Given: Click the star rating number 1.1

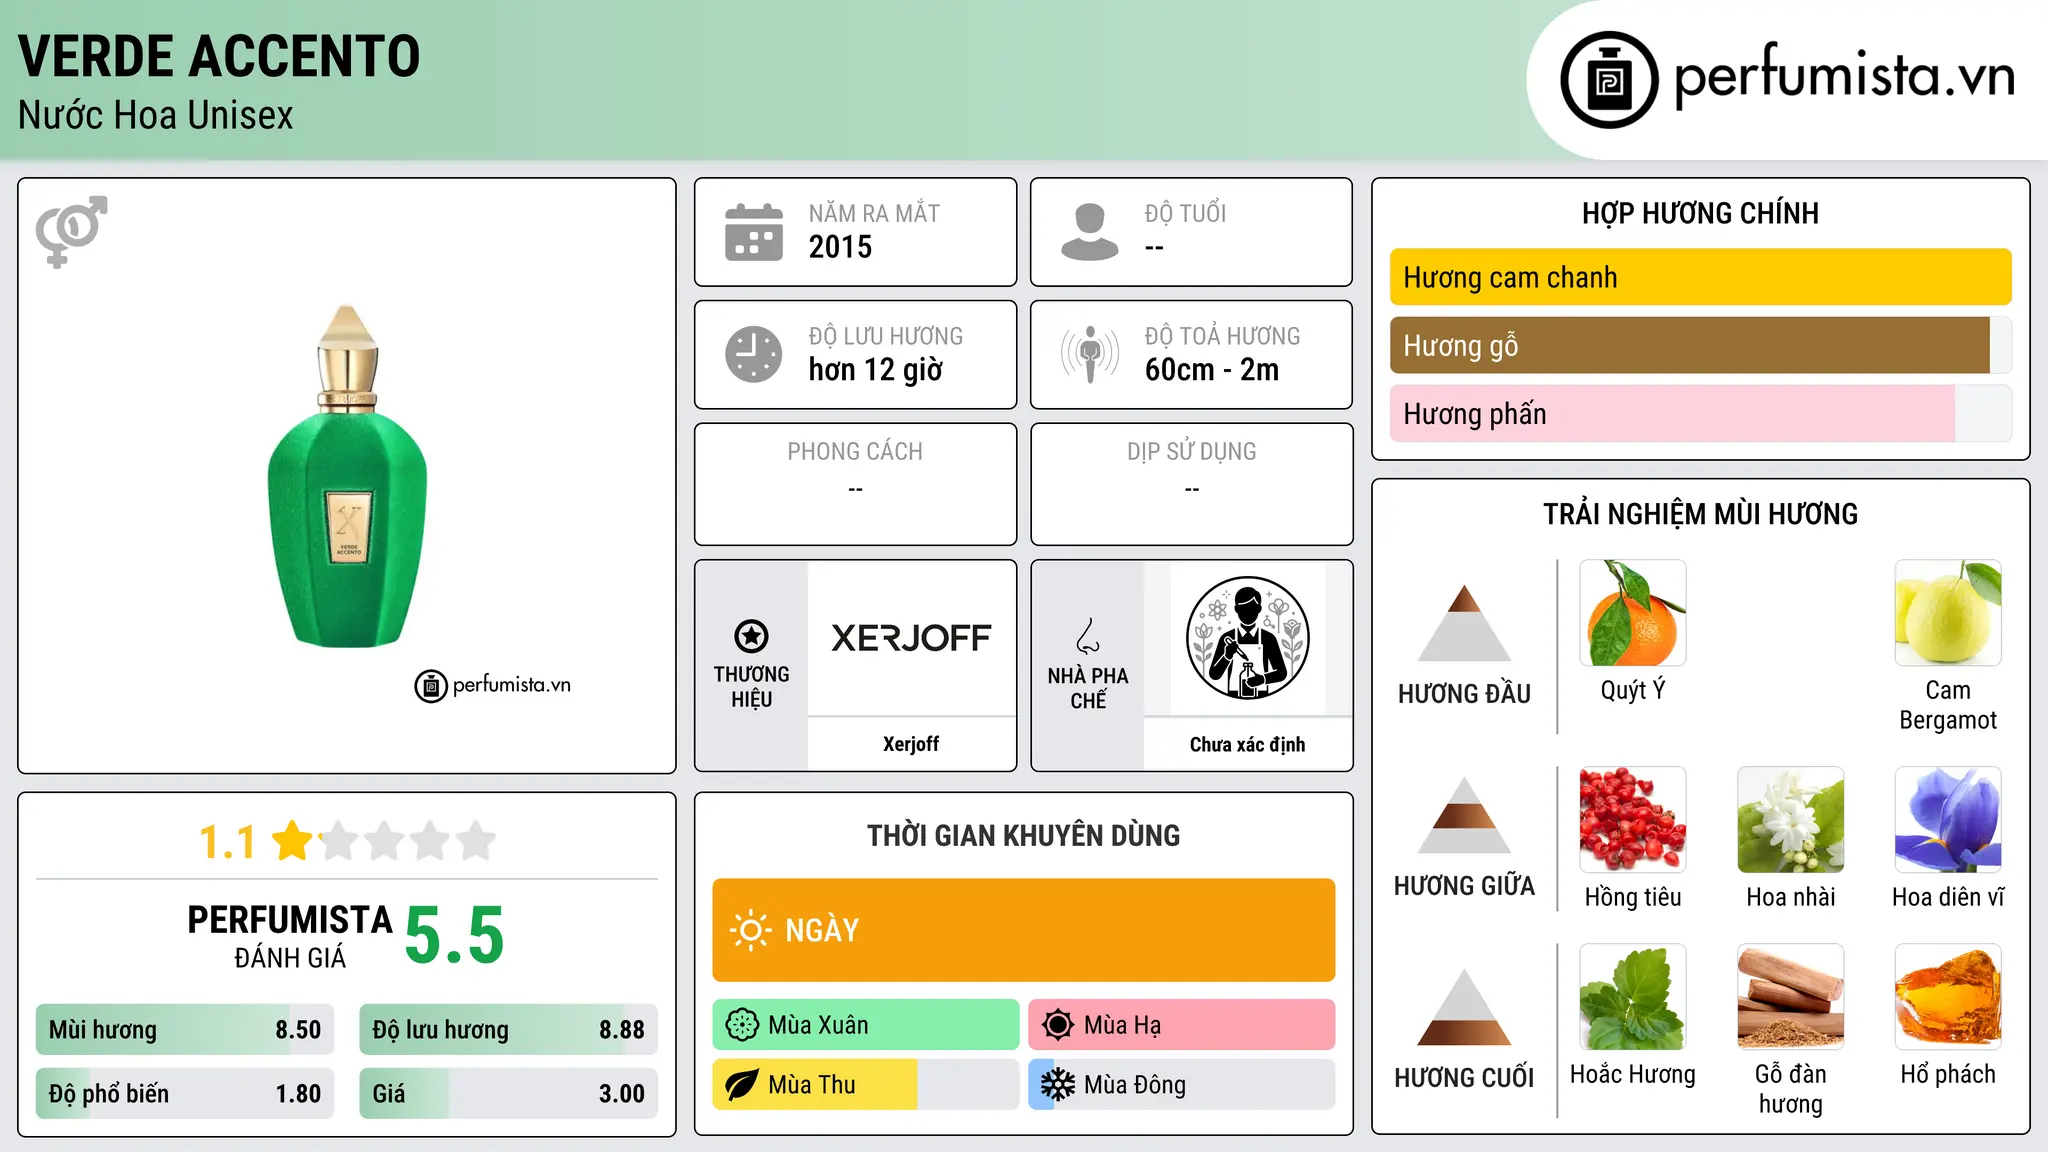Looking at the screenshot, I should coord(227,842).
